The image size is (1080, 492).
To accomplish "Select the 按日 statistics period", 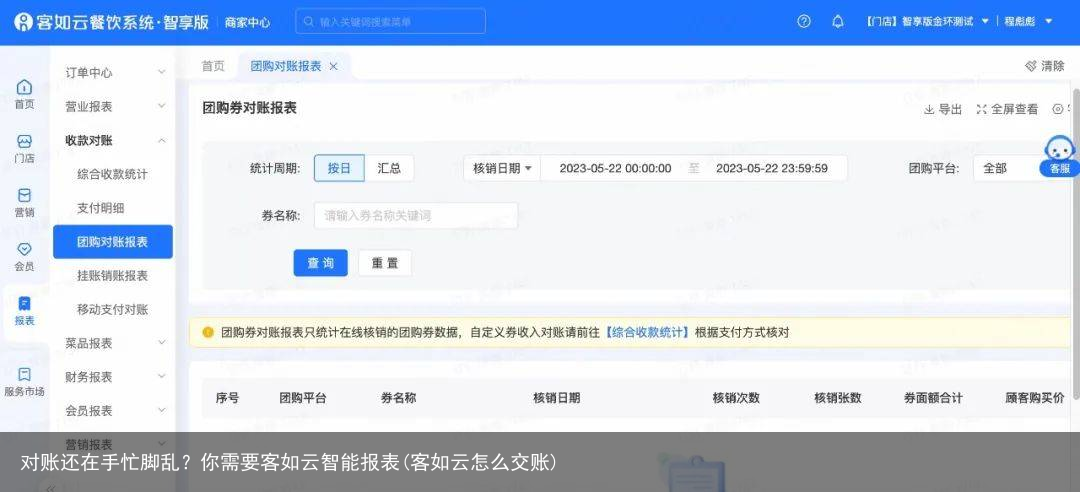I will pos(339,168).
